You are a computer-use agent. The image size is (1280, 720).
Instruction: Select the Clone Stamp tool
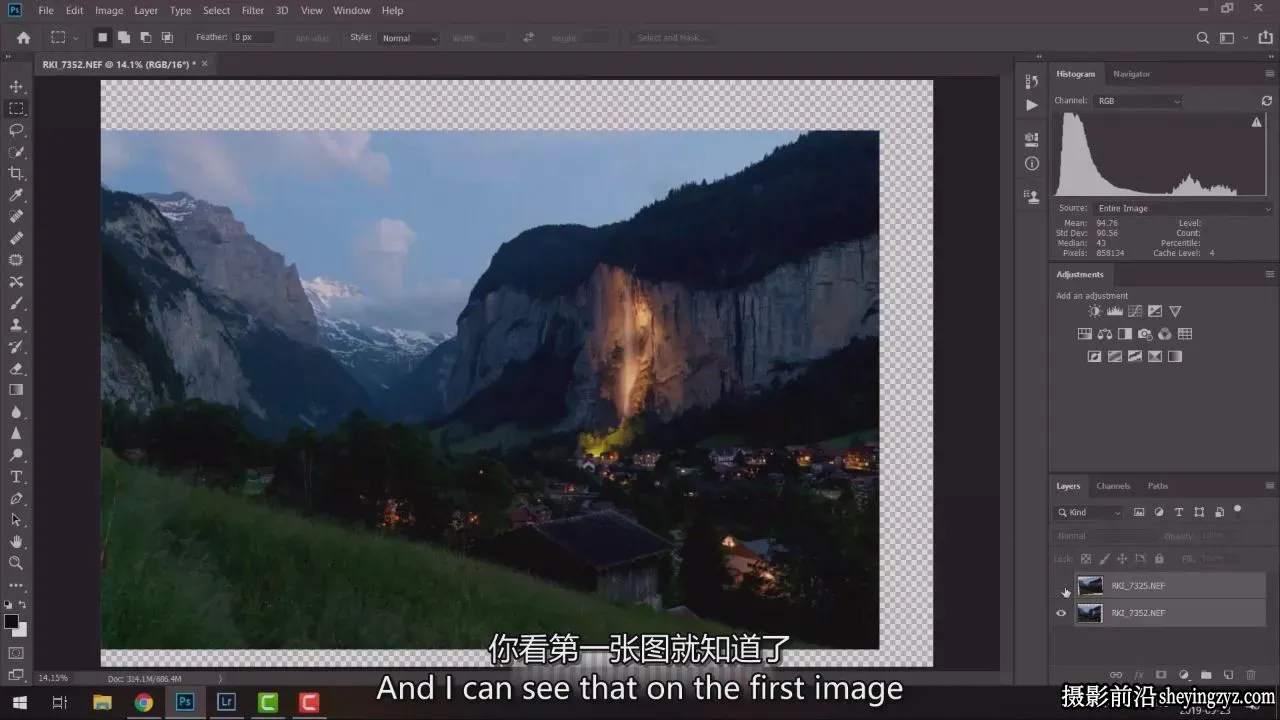(x=16, y=325)
